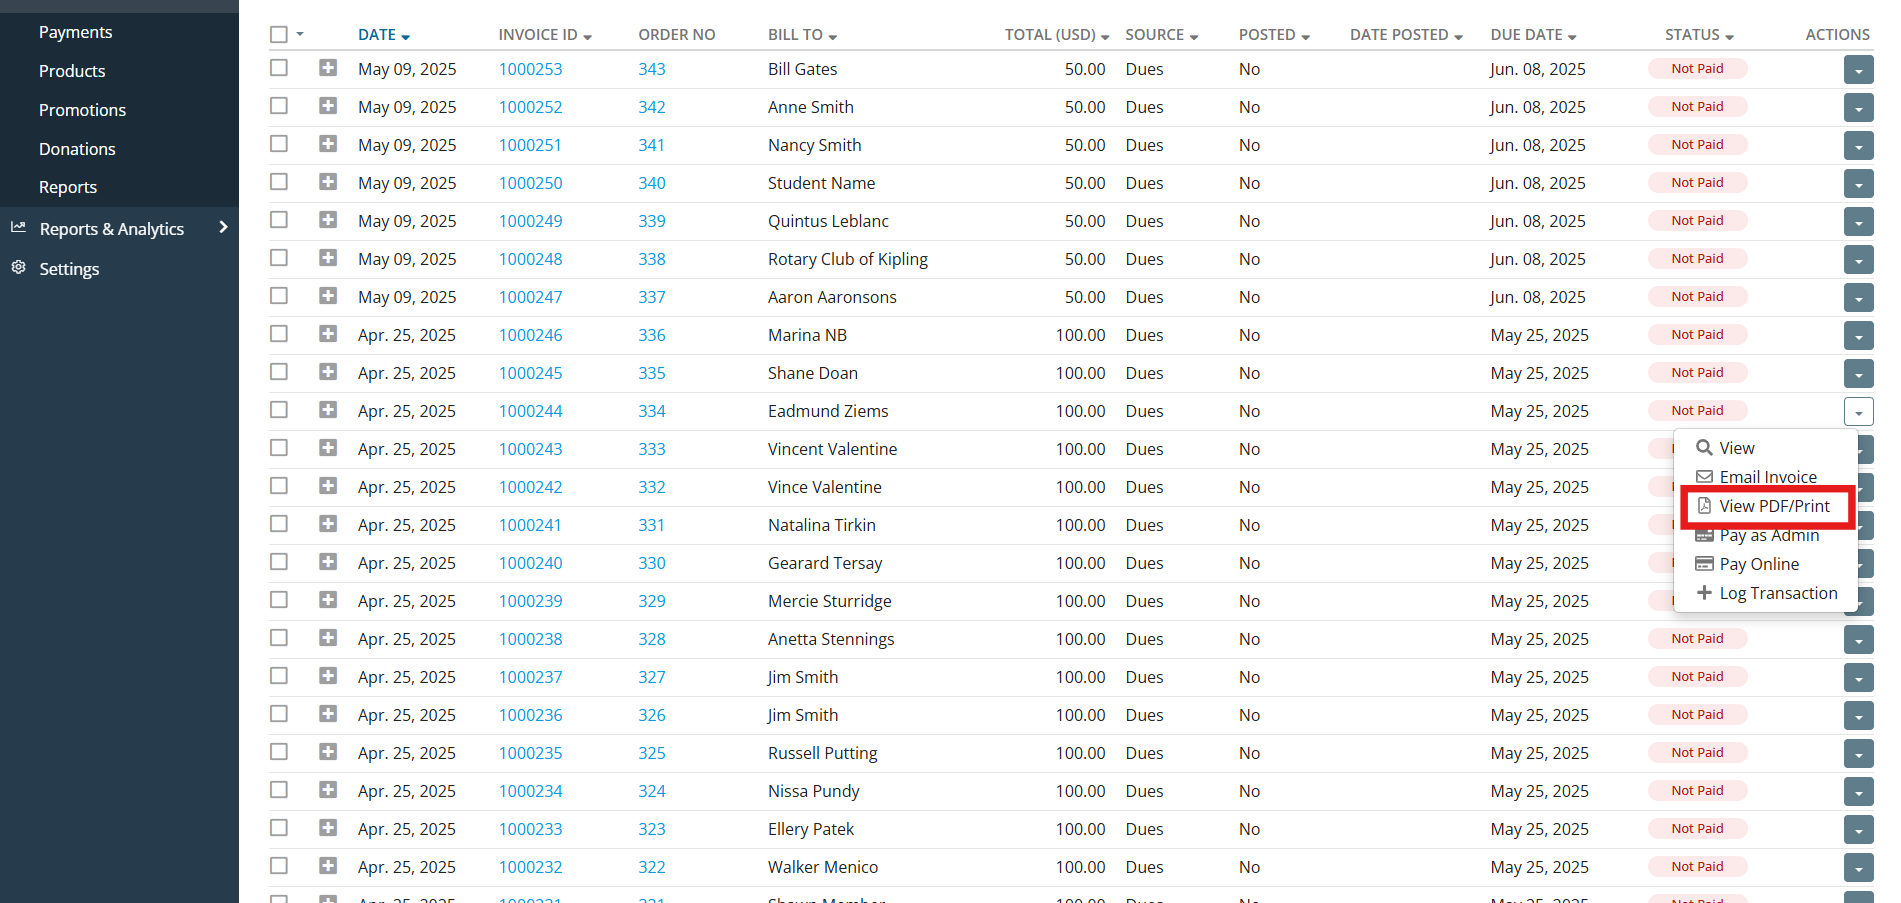1901x903 pixels.
Task: Click the Reports & Analytics chart icon
Action: 18,228
